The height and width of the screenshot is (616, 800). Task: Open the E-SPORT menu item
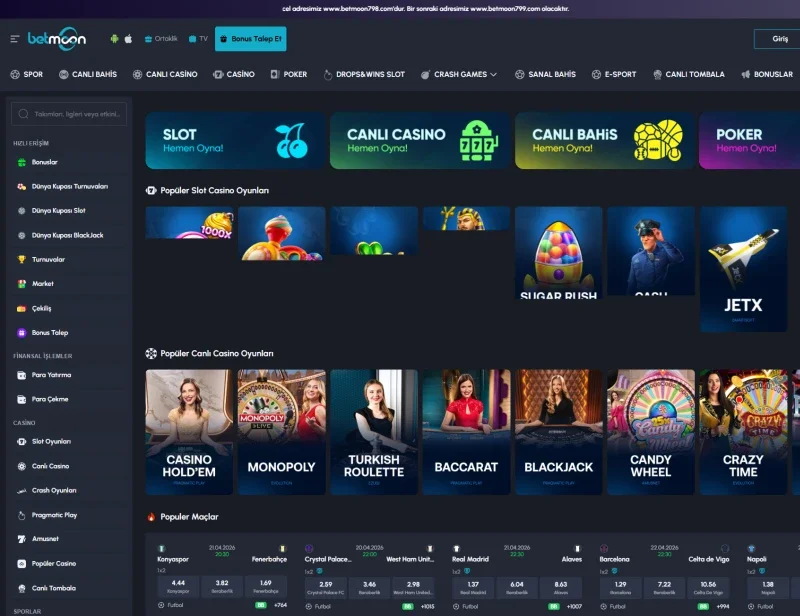coord(614,75)
